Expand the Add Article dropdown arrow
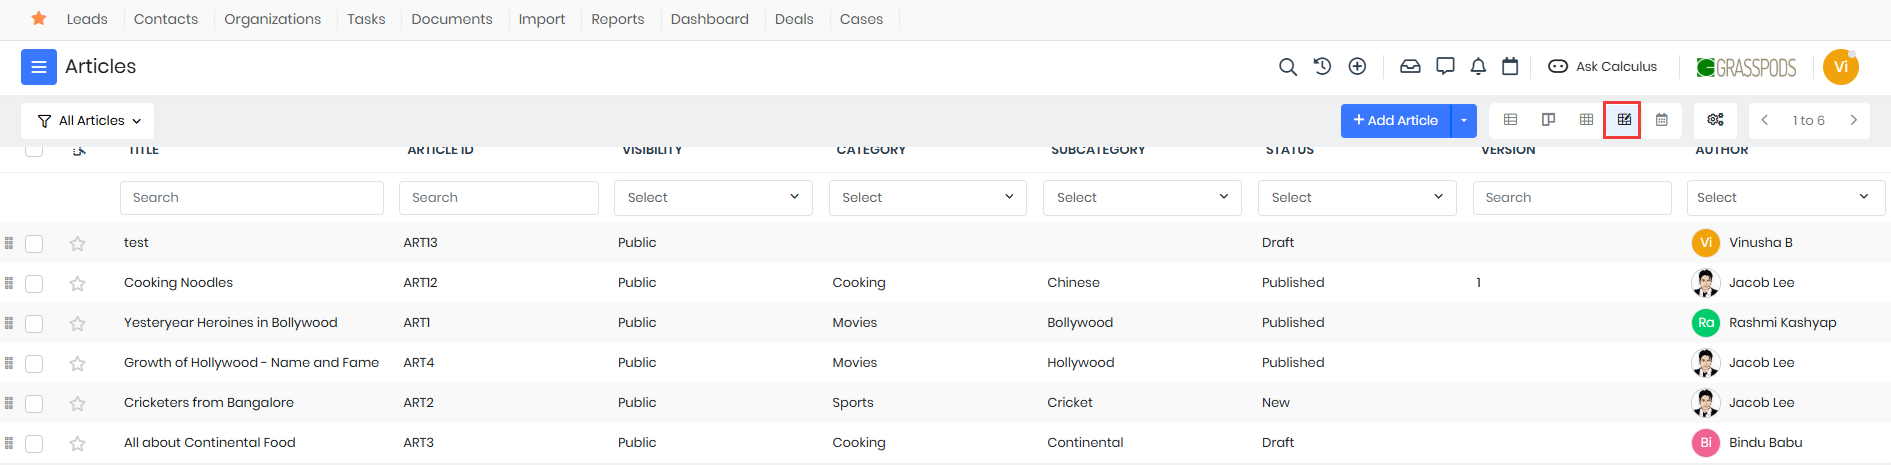Image resolution: width=1891 pixels, height=465 pixels. pyautogui.click(x=1463, y=120)
